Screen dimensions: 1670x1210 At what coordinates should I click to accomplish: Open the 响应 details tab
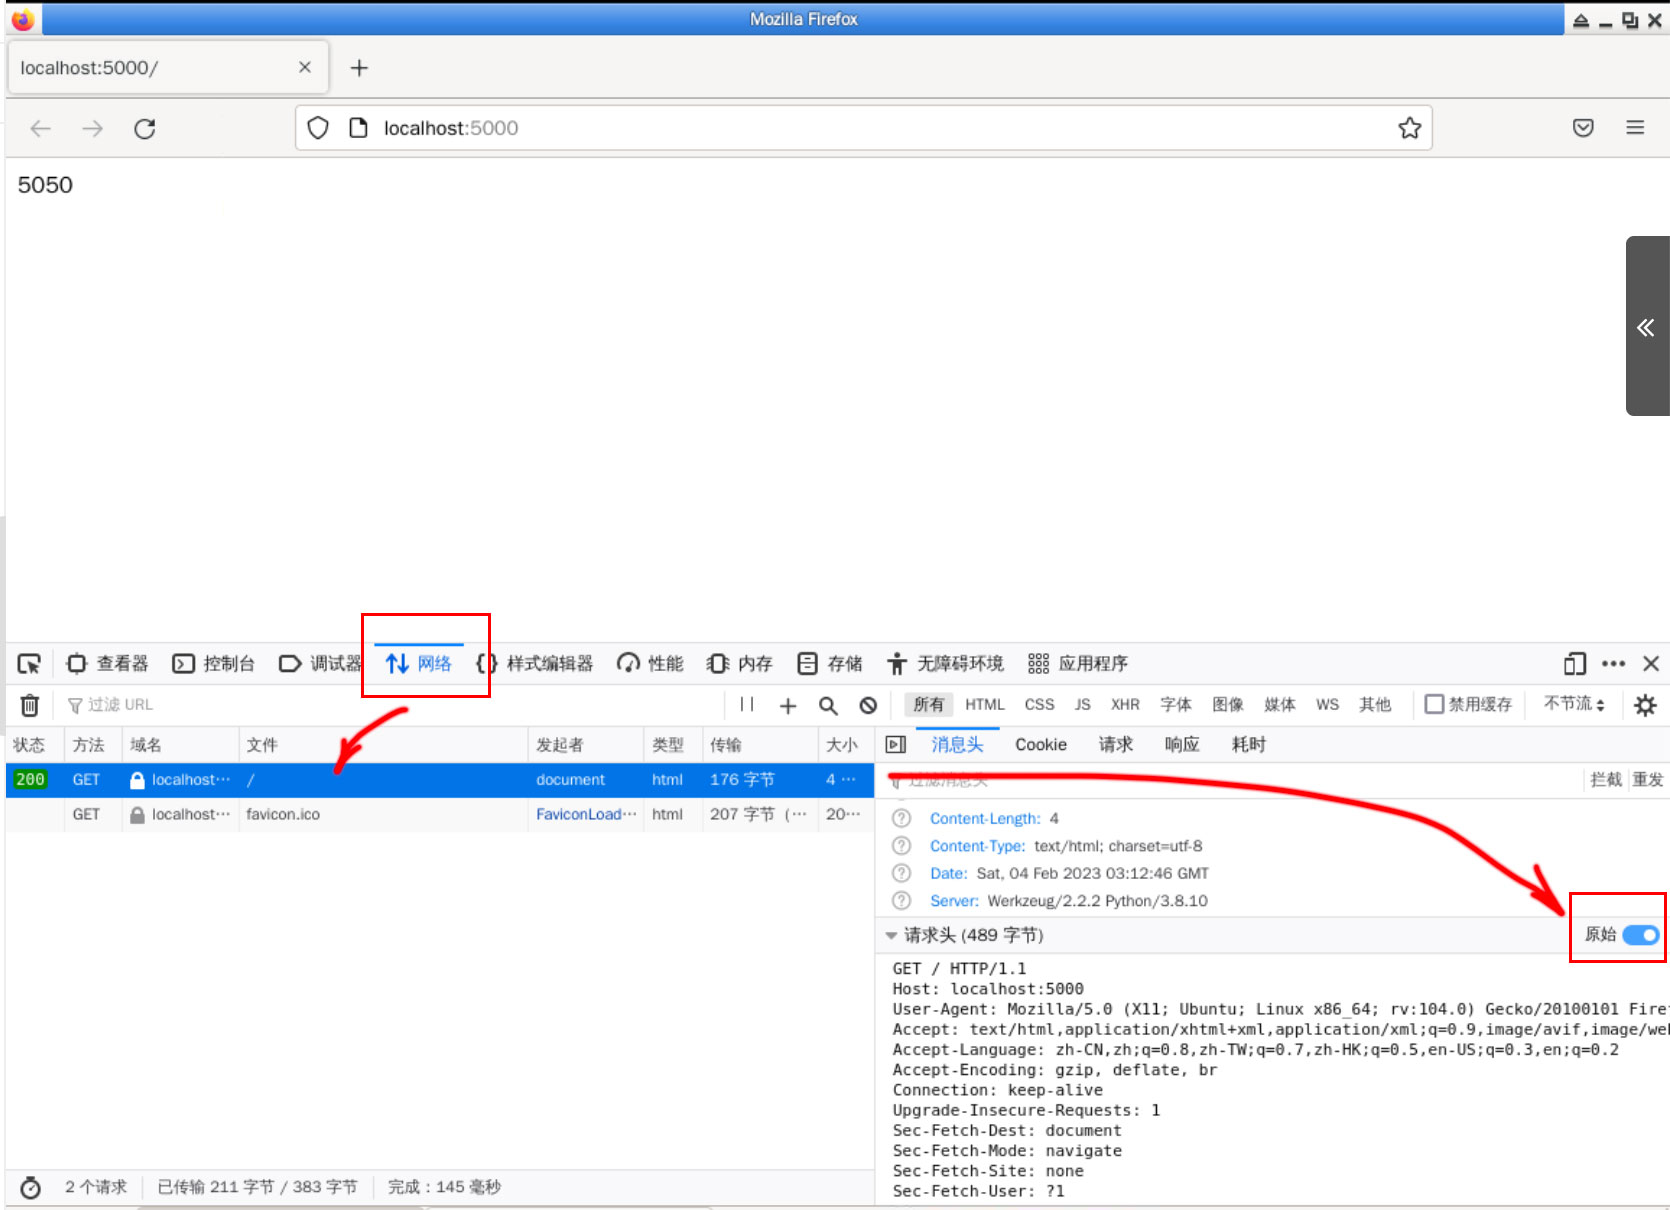pyautogui.click(x=1182, y=745)
